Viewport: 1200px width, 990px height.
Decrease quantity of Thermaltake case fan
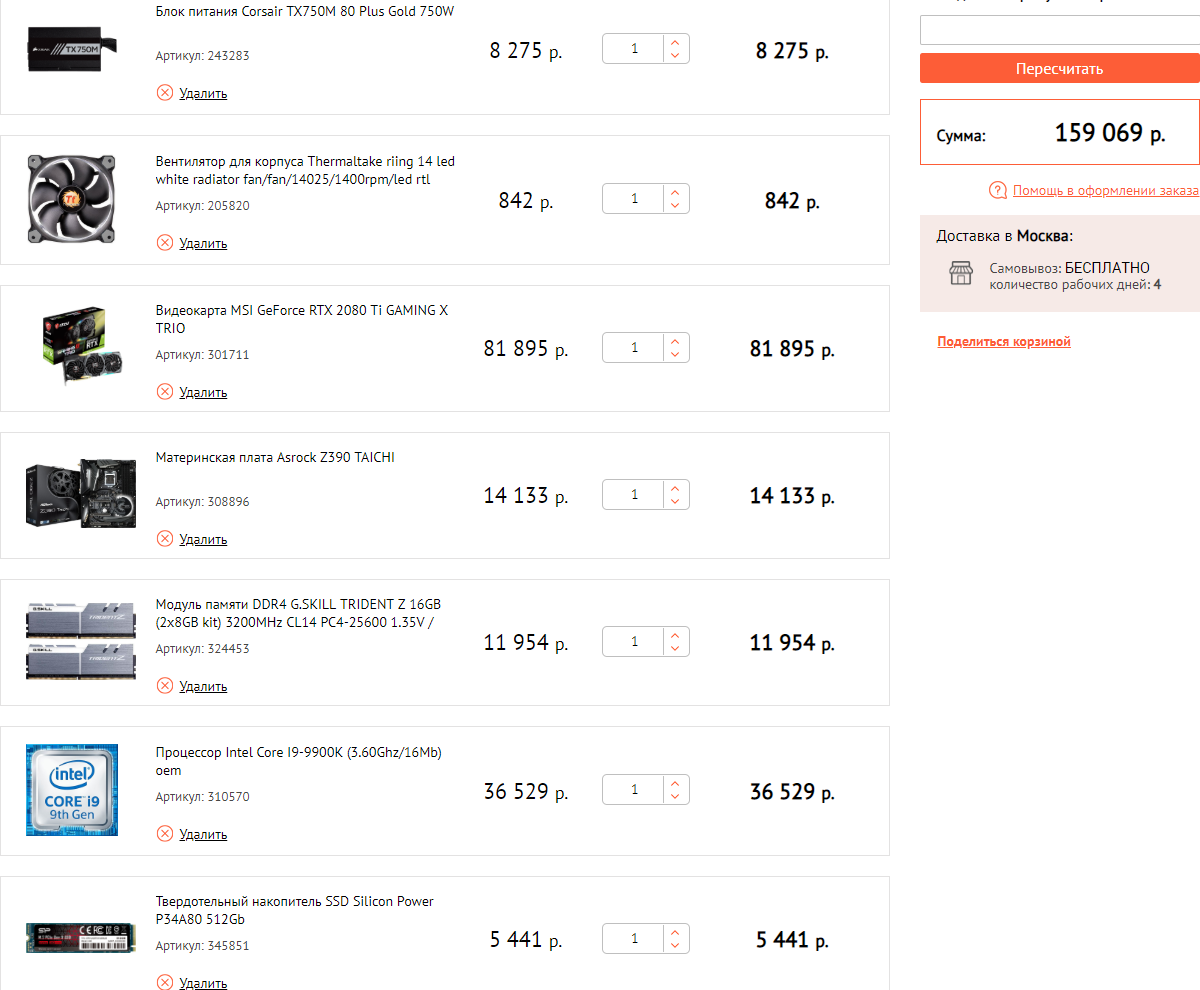[675, 205]
